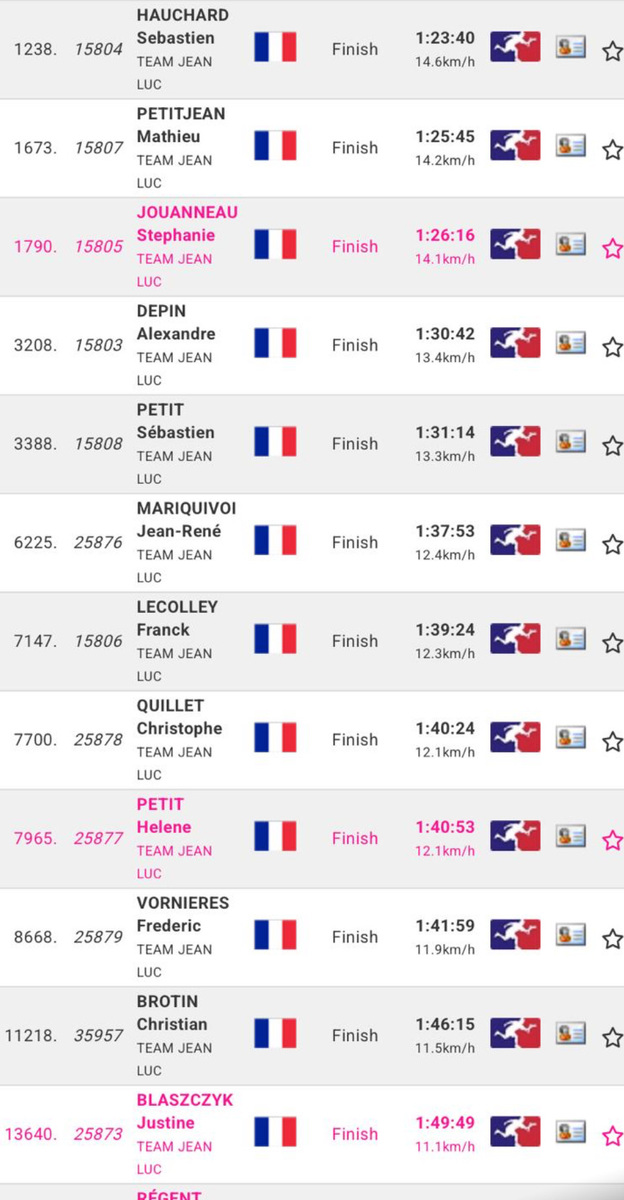Toggle the favorite star for HAUCHARD Sebastien
The width and height of the screenshot is (624, 1200).
[x=612, y=51]
